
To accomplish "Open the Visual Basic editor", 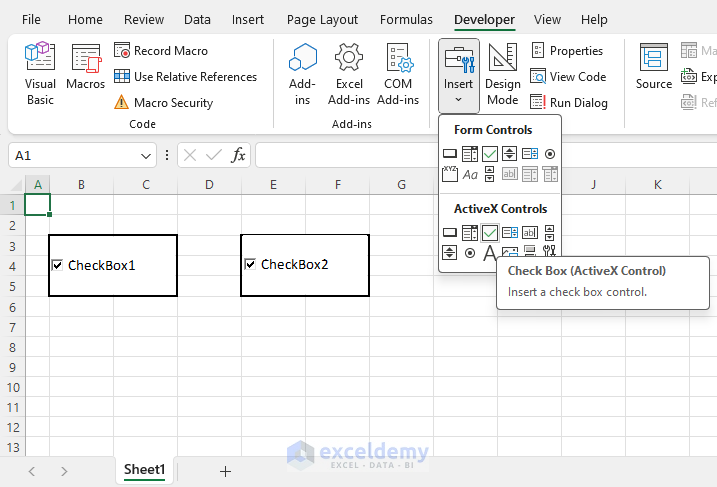I will click(x=40, y=73).
